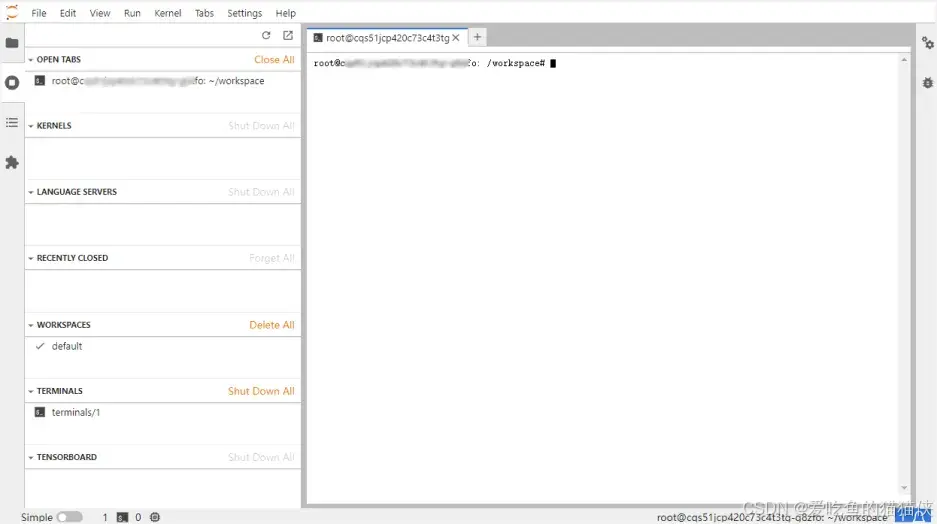937x524 pixels.
Task: Click the Simple label in status bar
Action: click(x=37, y=517)
